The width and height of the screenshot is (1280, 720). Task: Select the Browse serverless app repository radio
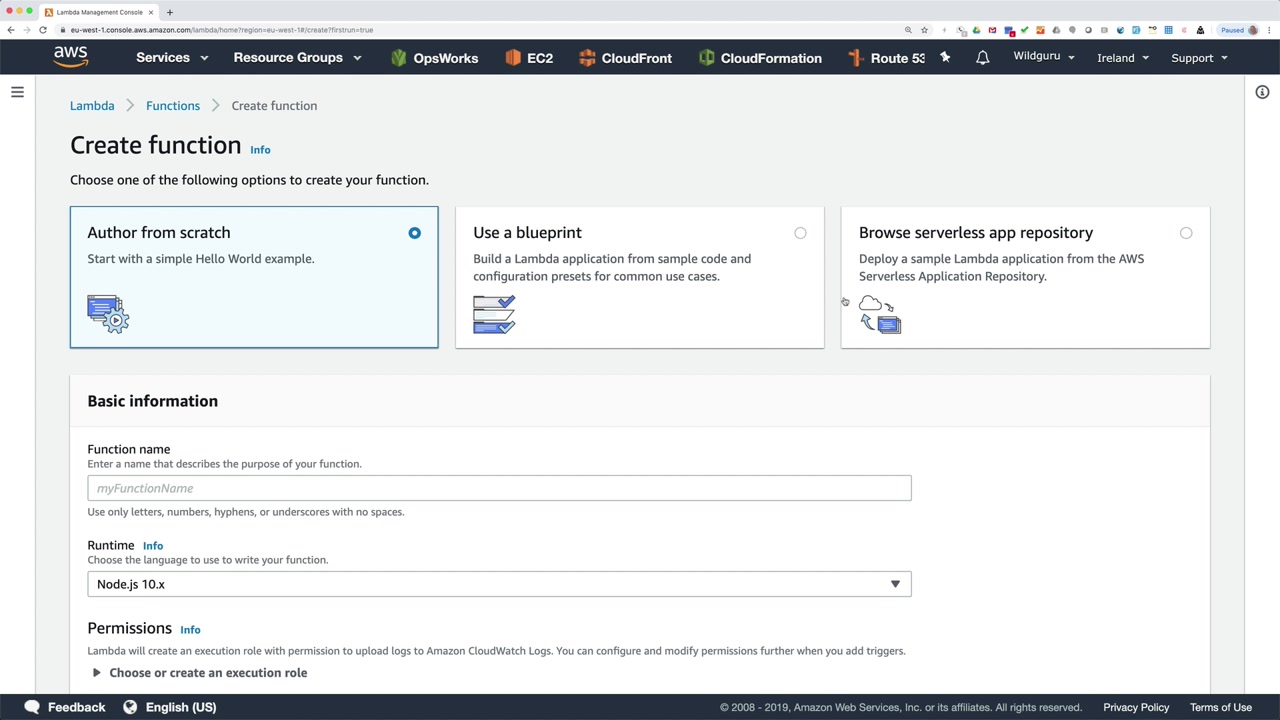(1186, 233)
